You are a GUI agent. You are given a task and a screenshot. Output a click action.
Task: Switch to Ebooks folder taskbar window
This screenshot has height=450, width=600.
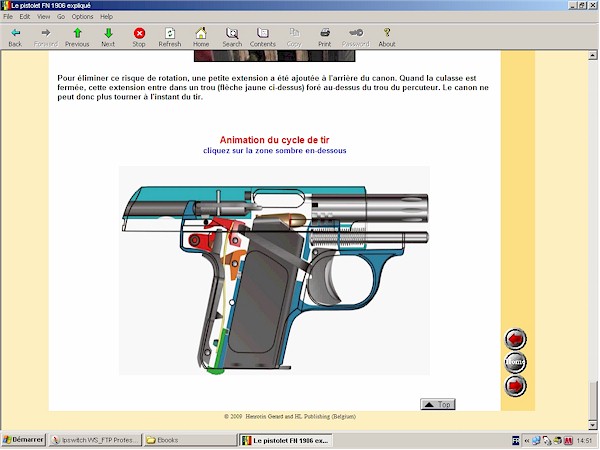(x=190, y=440)
